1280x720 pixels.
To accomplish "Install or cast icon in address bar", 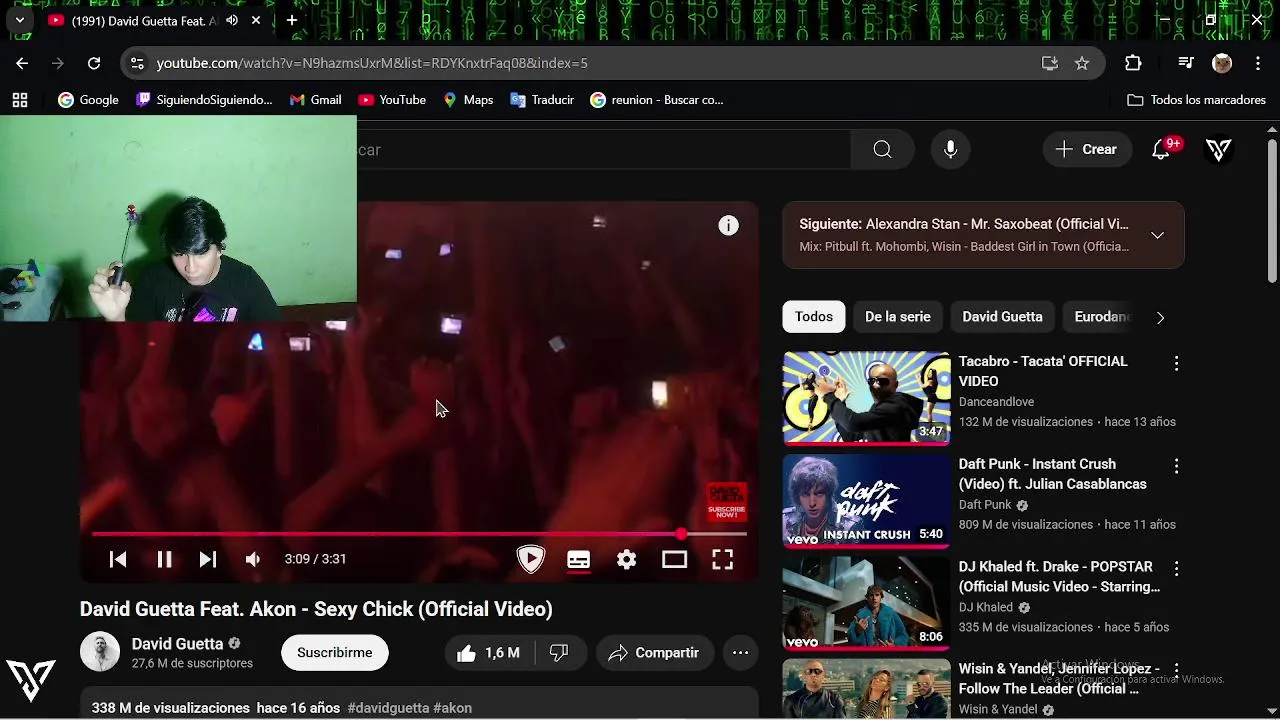I will [x=1049, y=63].
